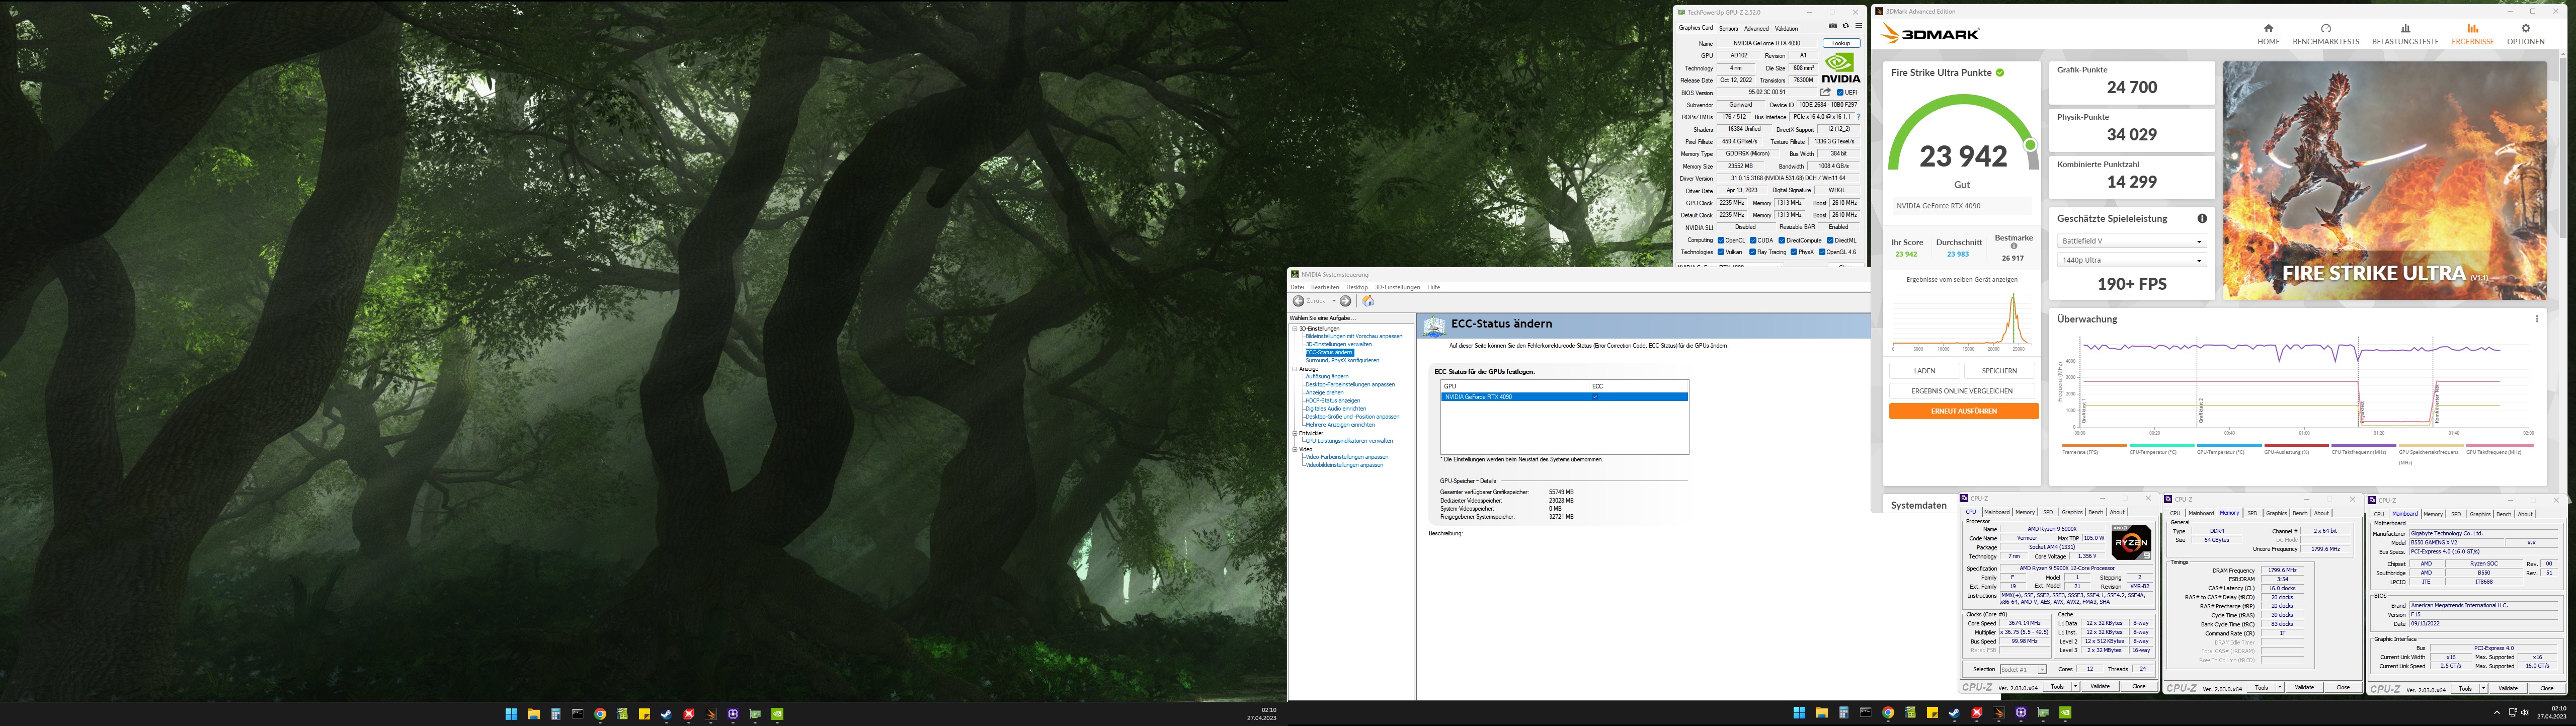Toggle the UEFI checkbox in GPU-Z
2576x726 pixels.
1840,92
